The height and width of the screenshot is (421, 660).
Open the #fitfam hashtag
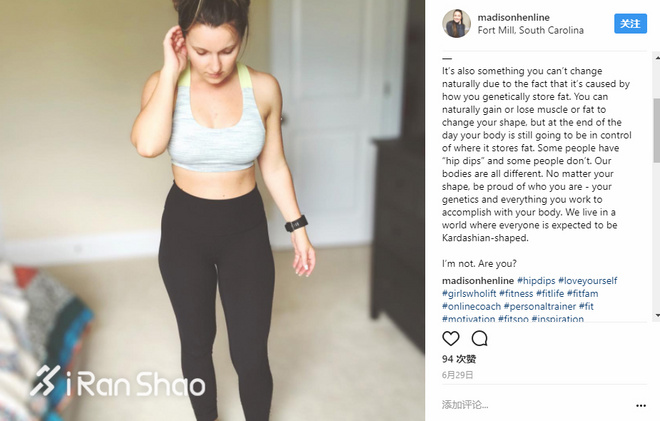coord(583,293)
